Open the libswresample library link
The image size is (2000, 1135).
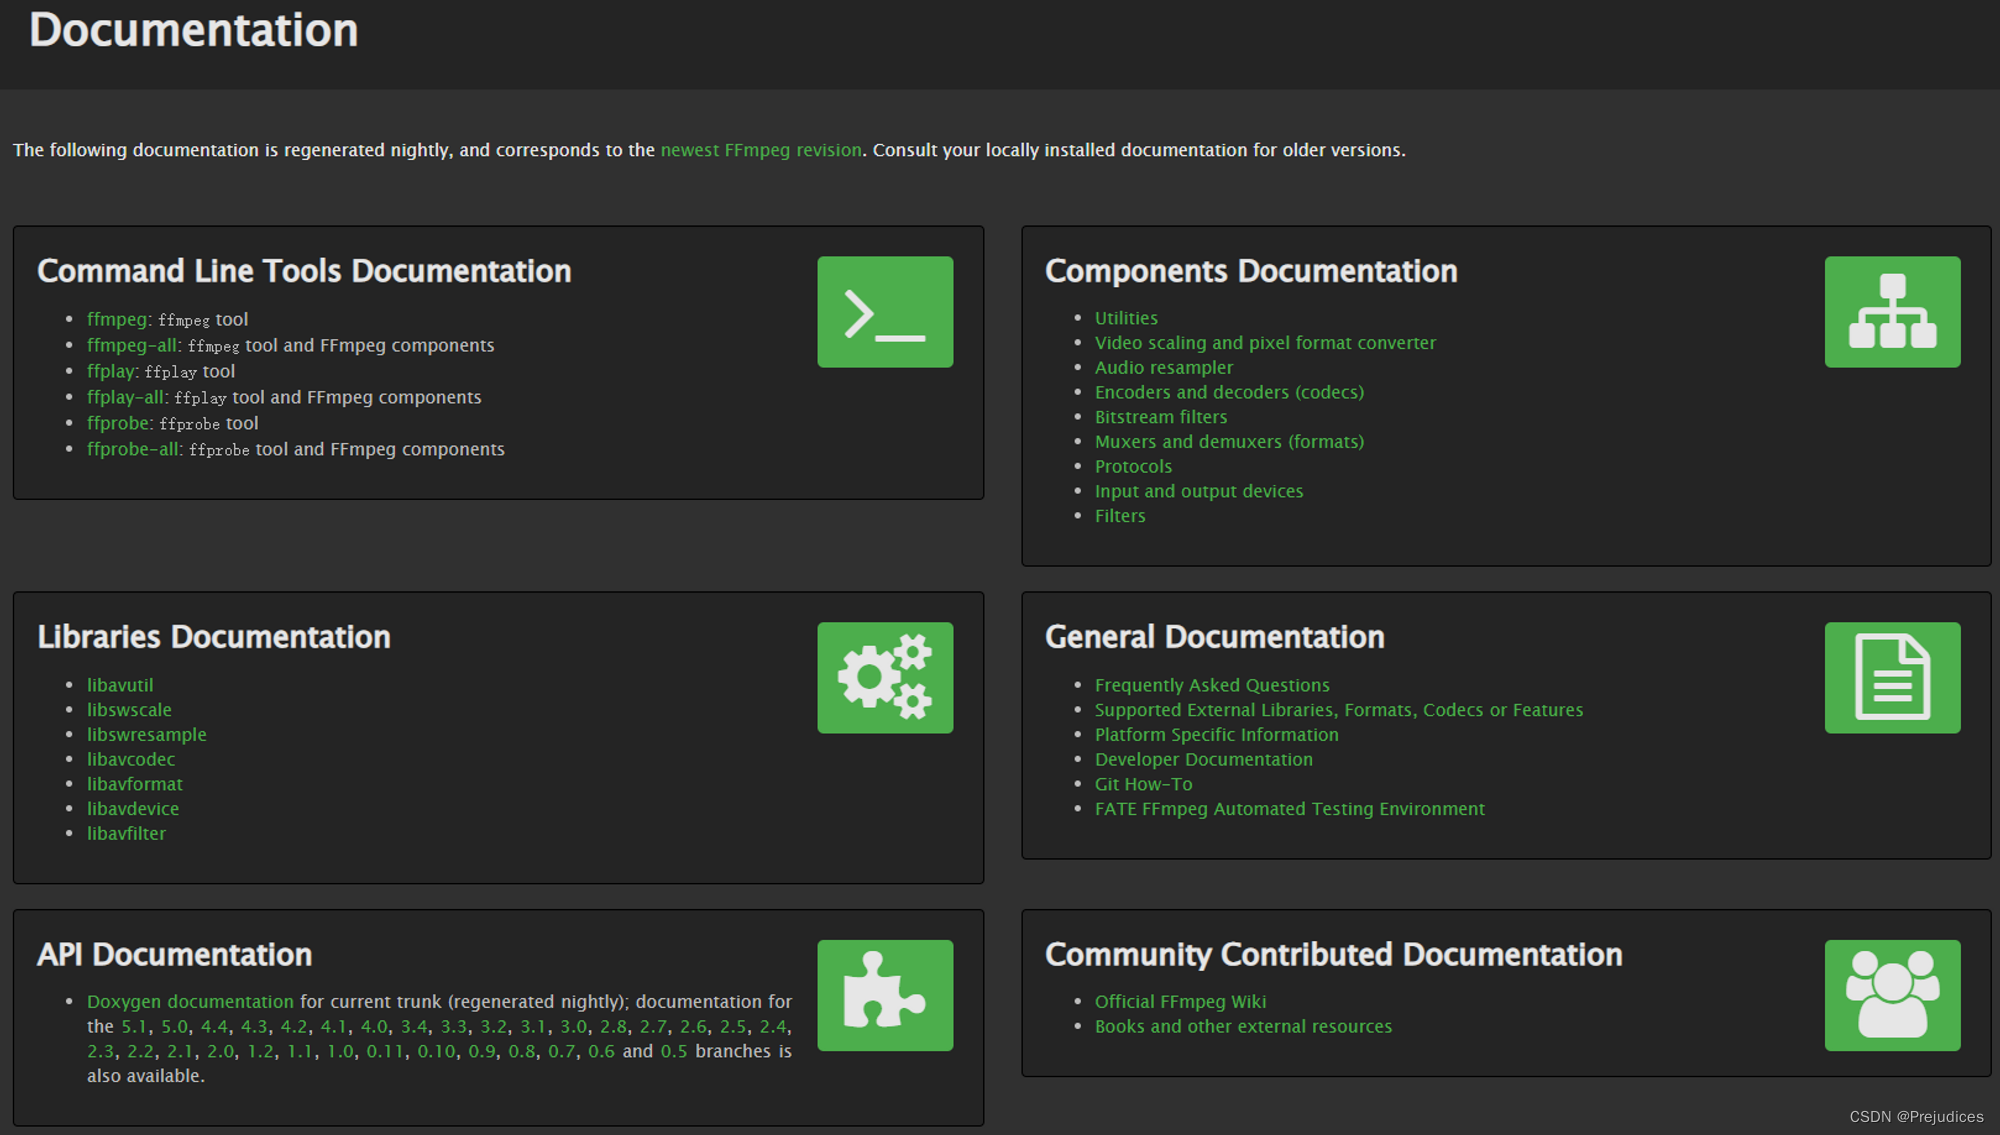tap(147, 735)
